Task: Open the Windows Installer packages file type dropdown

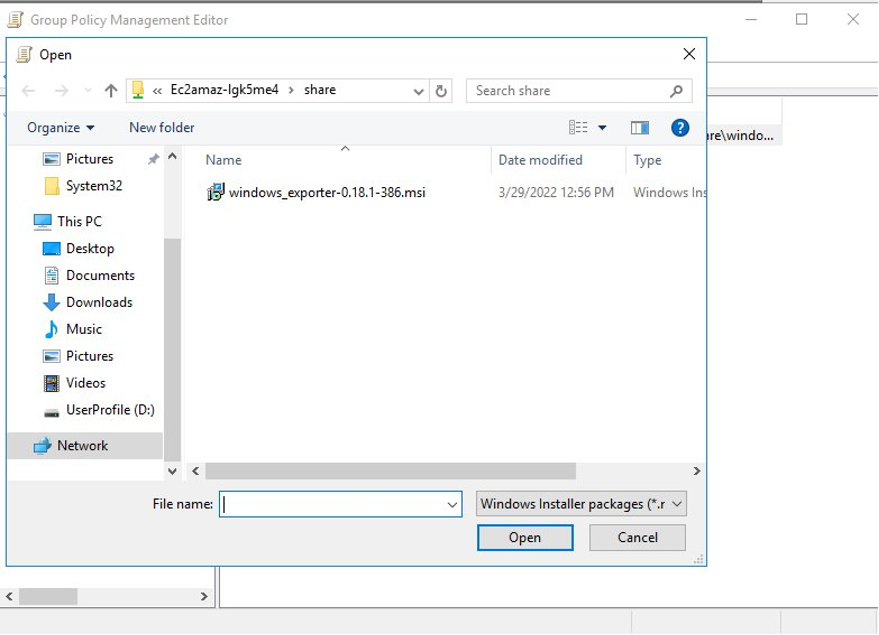Action: tap(580, 504)
